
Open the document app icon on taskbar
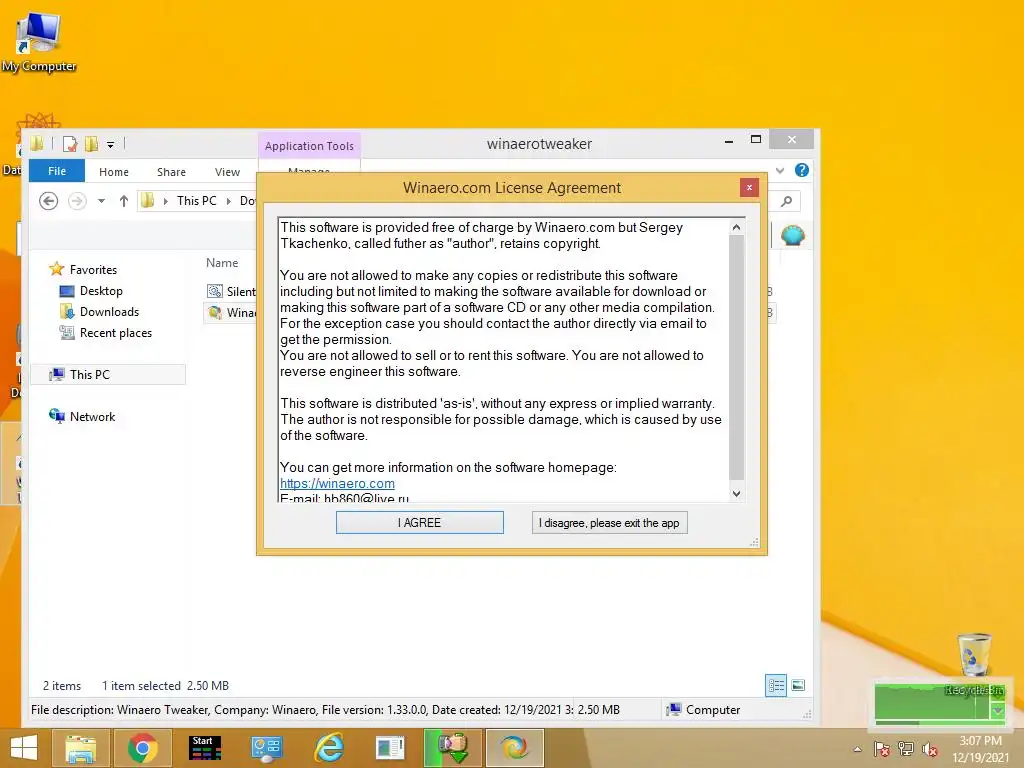pyautogui.click(x=390, y=748)
